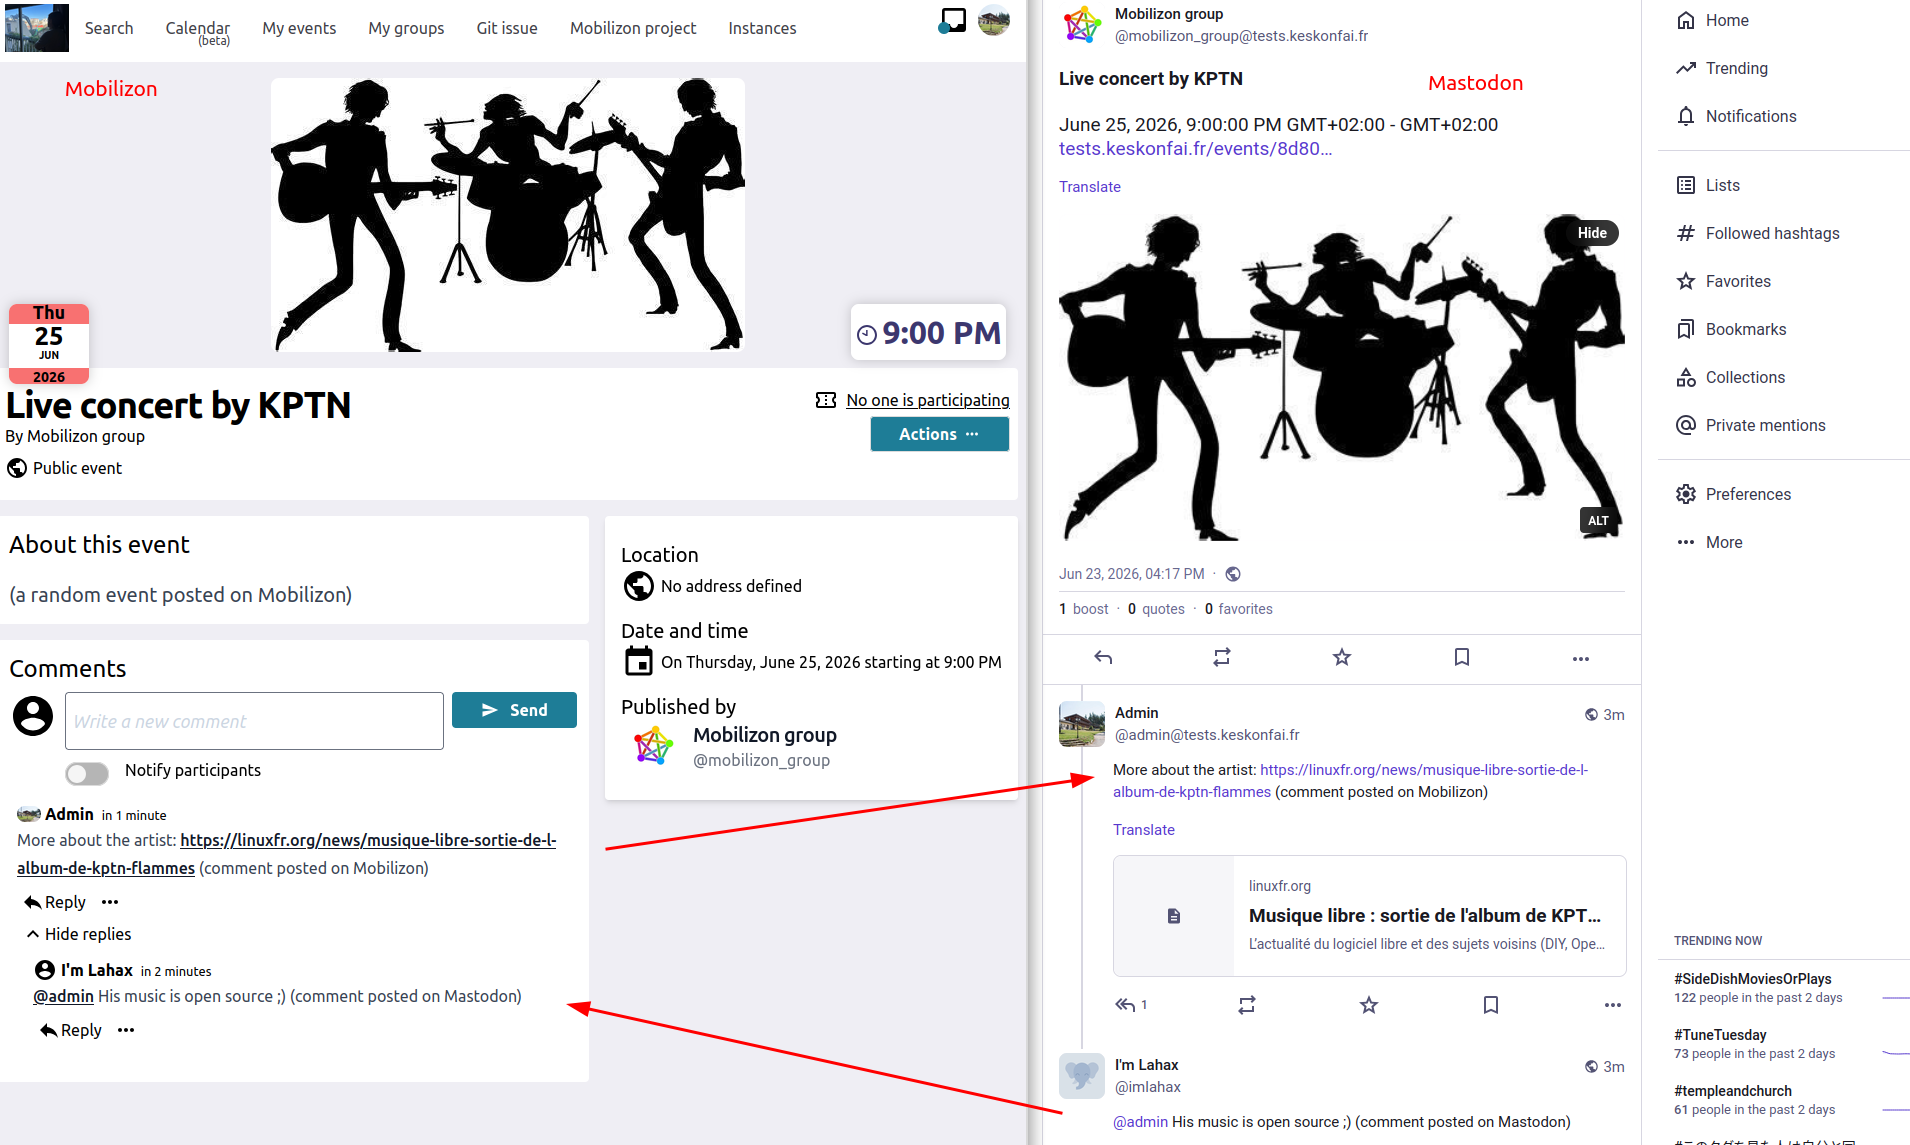This screenshot has height=1145, width=1910.
Task: Open Calendar (beta) in Mobilizon navigation
Action: click(198, 32)
